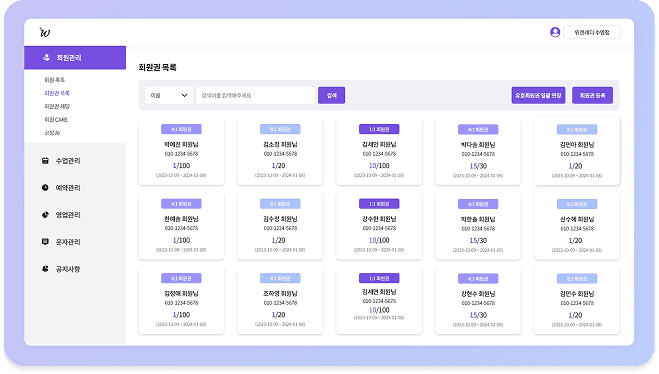Click the 영업관리 pie chart icon
This screenshot has height=374, width=659.
click(45, 215)
